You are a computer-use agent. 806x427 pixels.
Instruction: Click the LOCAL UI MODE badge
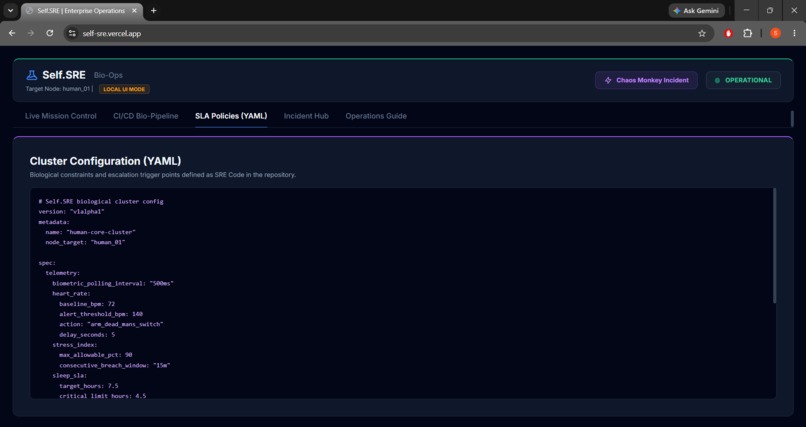(124, 89)
